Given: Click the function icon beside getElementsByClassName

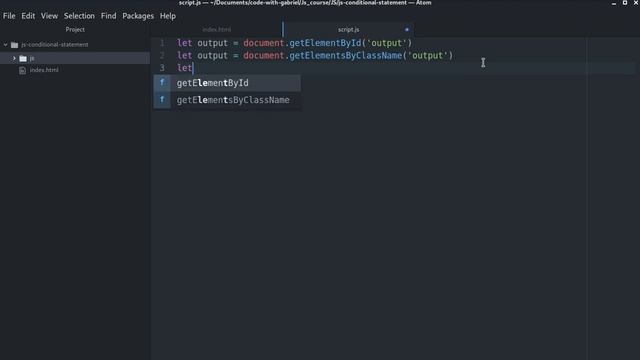Looking at the screenshot, I should click(162, 100).
